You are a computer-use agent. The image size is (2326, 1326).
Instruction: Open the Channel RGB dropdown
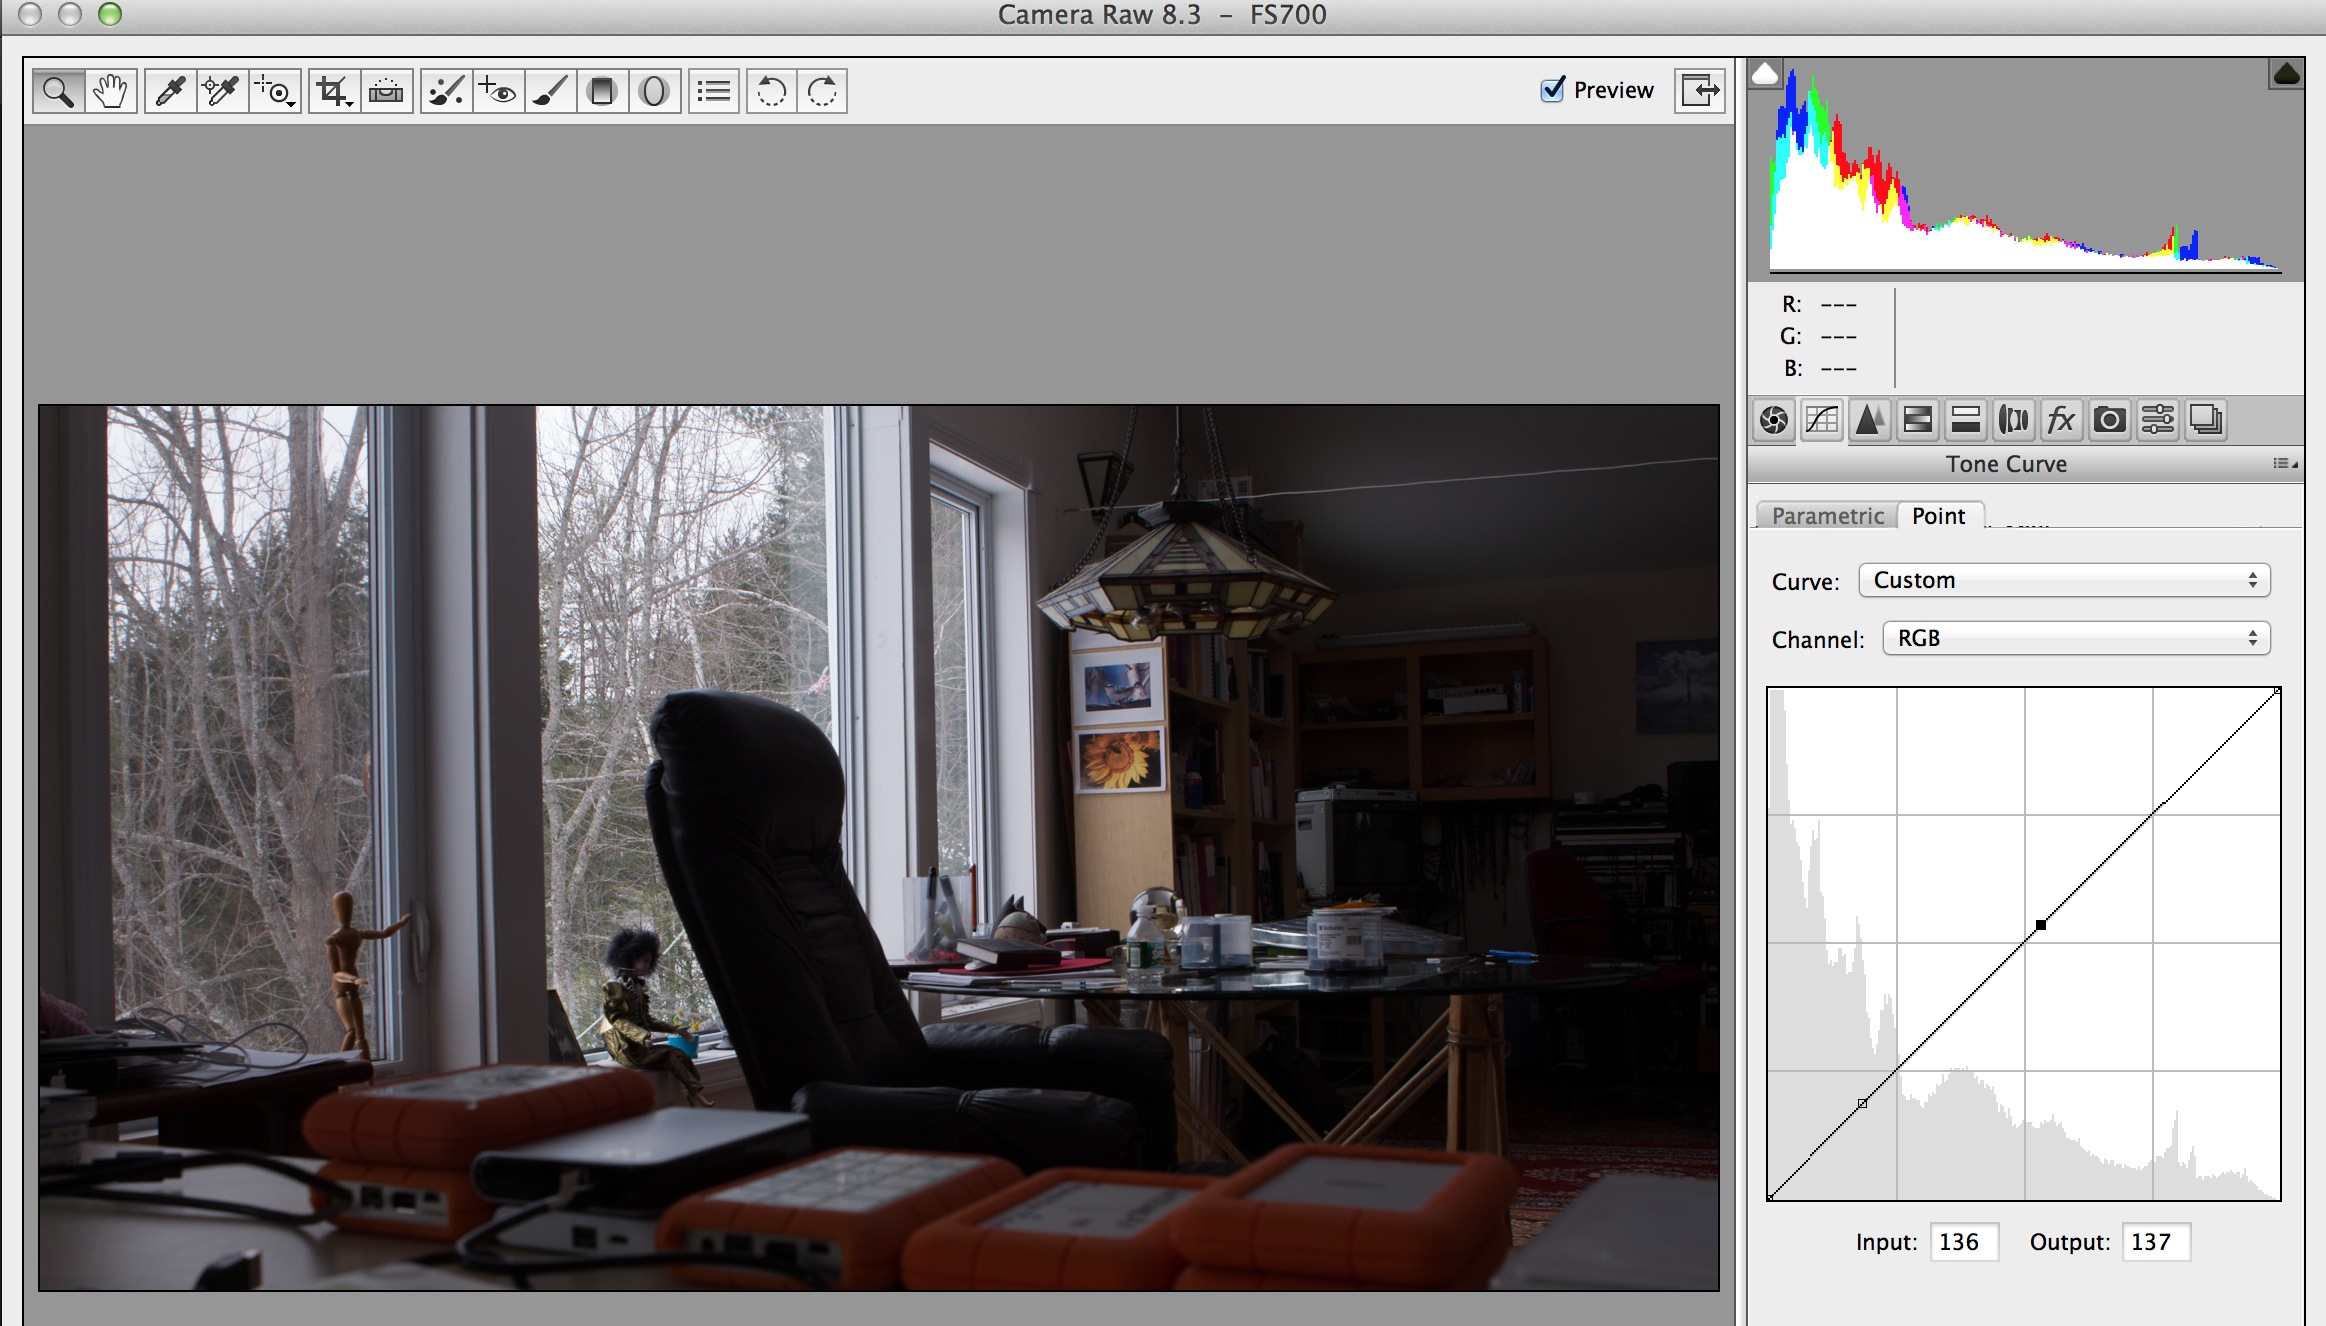coord(2076,639)
